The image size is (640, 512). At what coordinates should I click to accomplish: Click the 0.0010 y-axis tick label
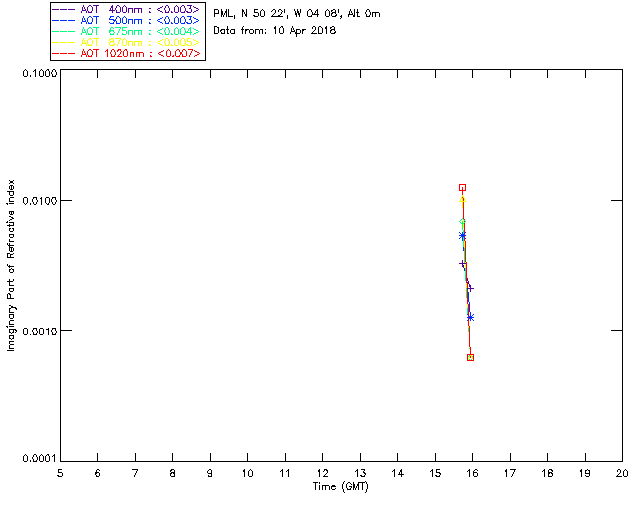[40, 331]
